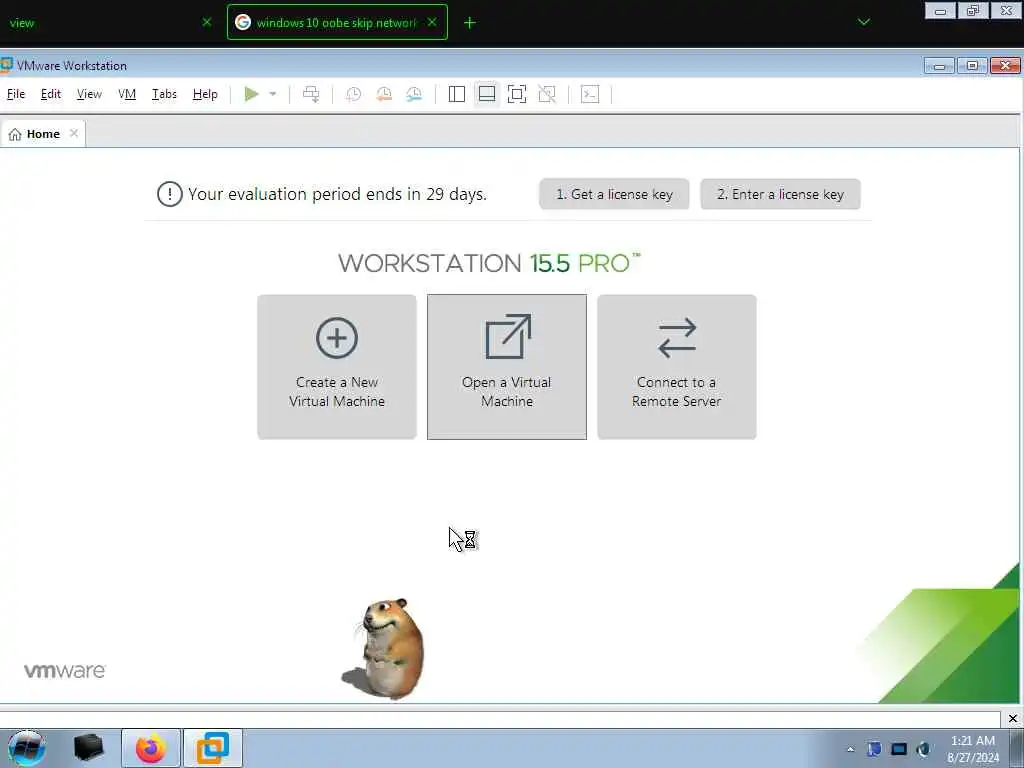Open Firefox from the taskbar
This screenshot has width=1024, height=768.
pyautogui.click(x=151, y=748)
